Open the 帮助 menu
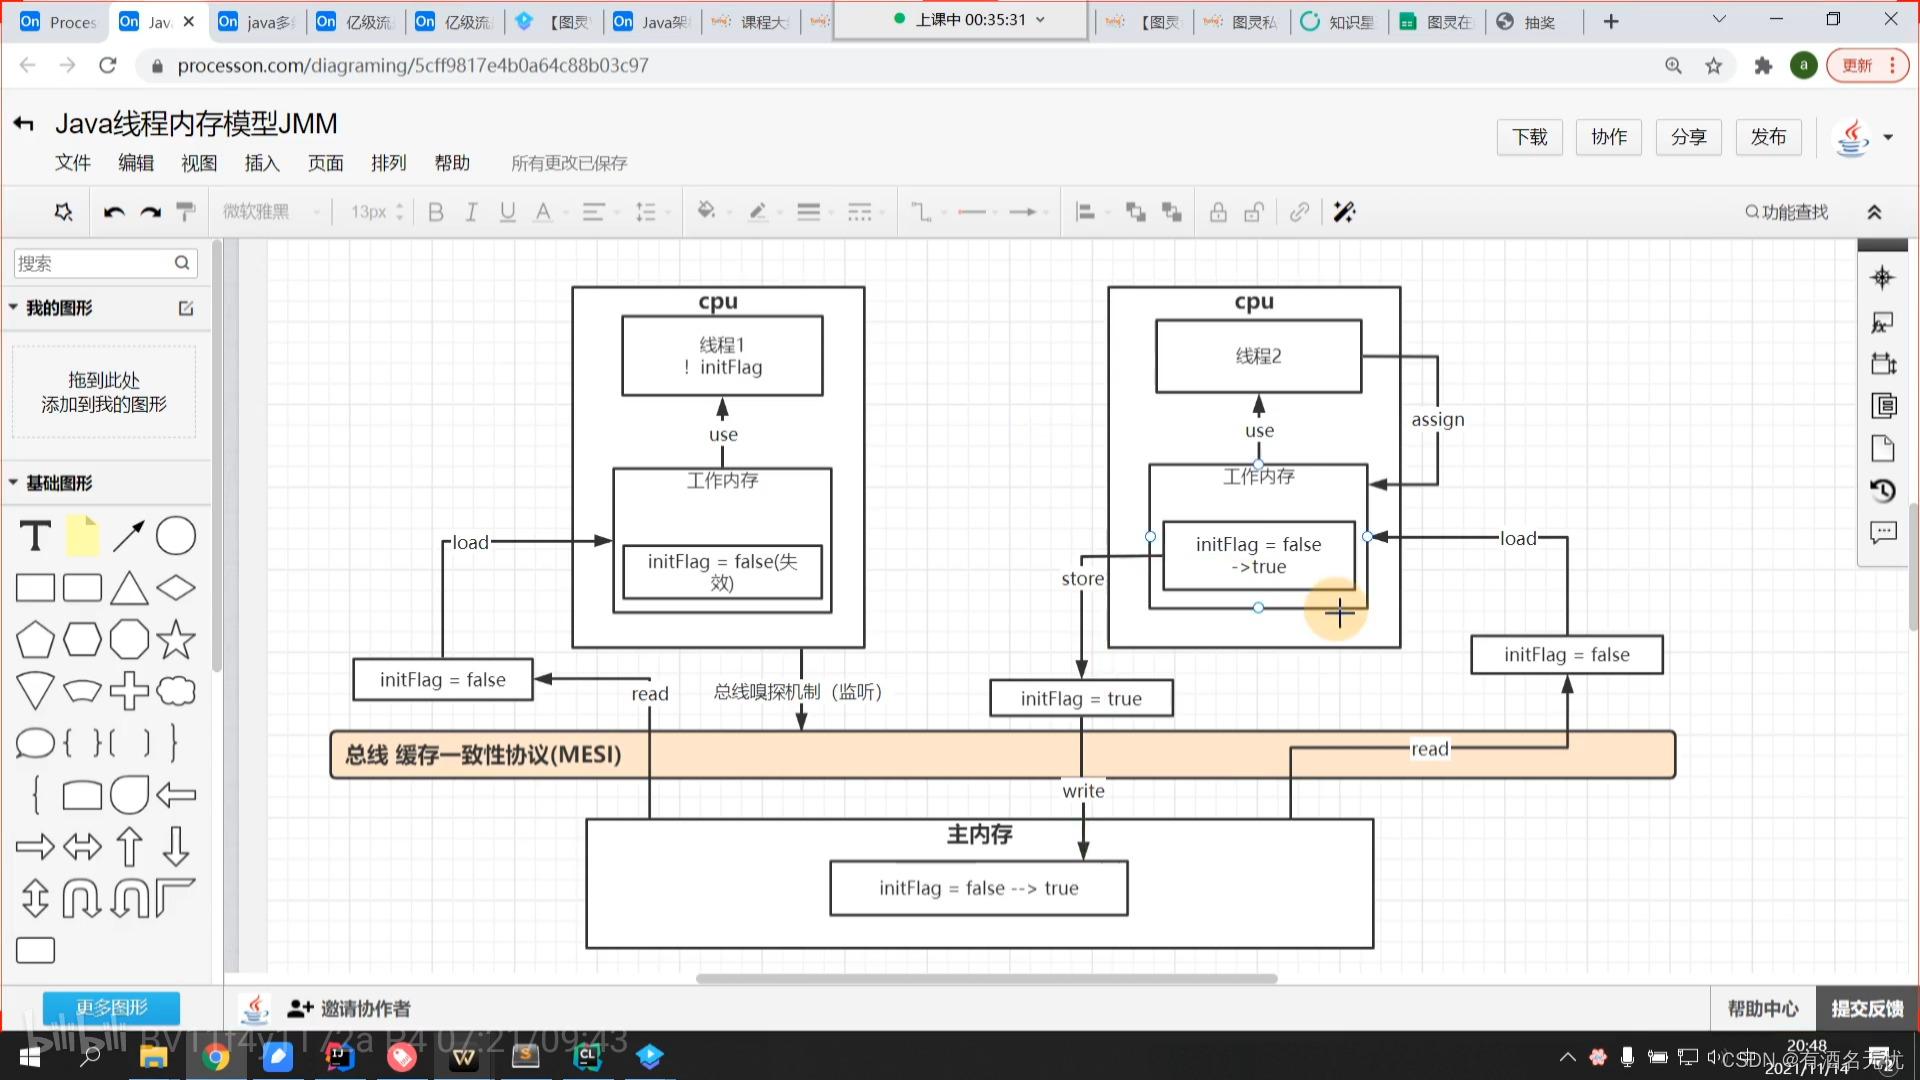Viewport: 1920px width, 1080px height. point(452,163)
